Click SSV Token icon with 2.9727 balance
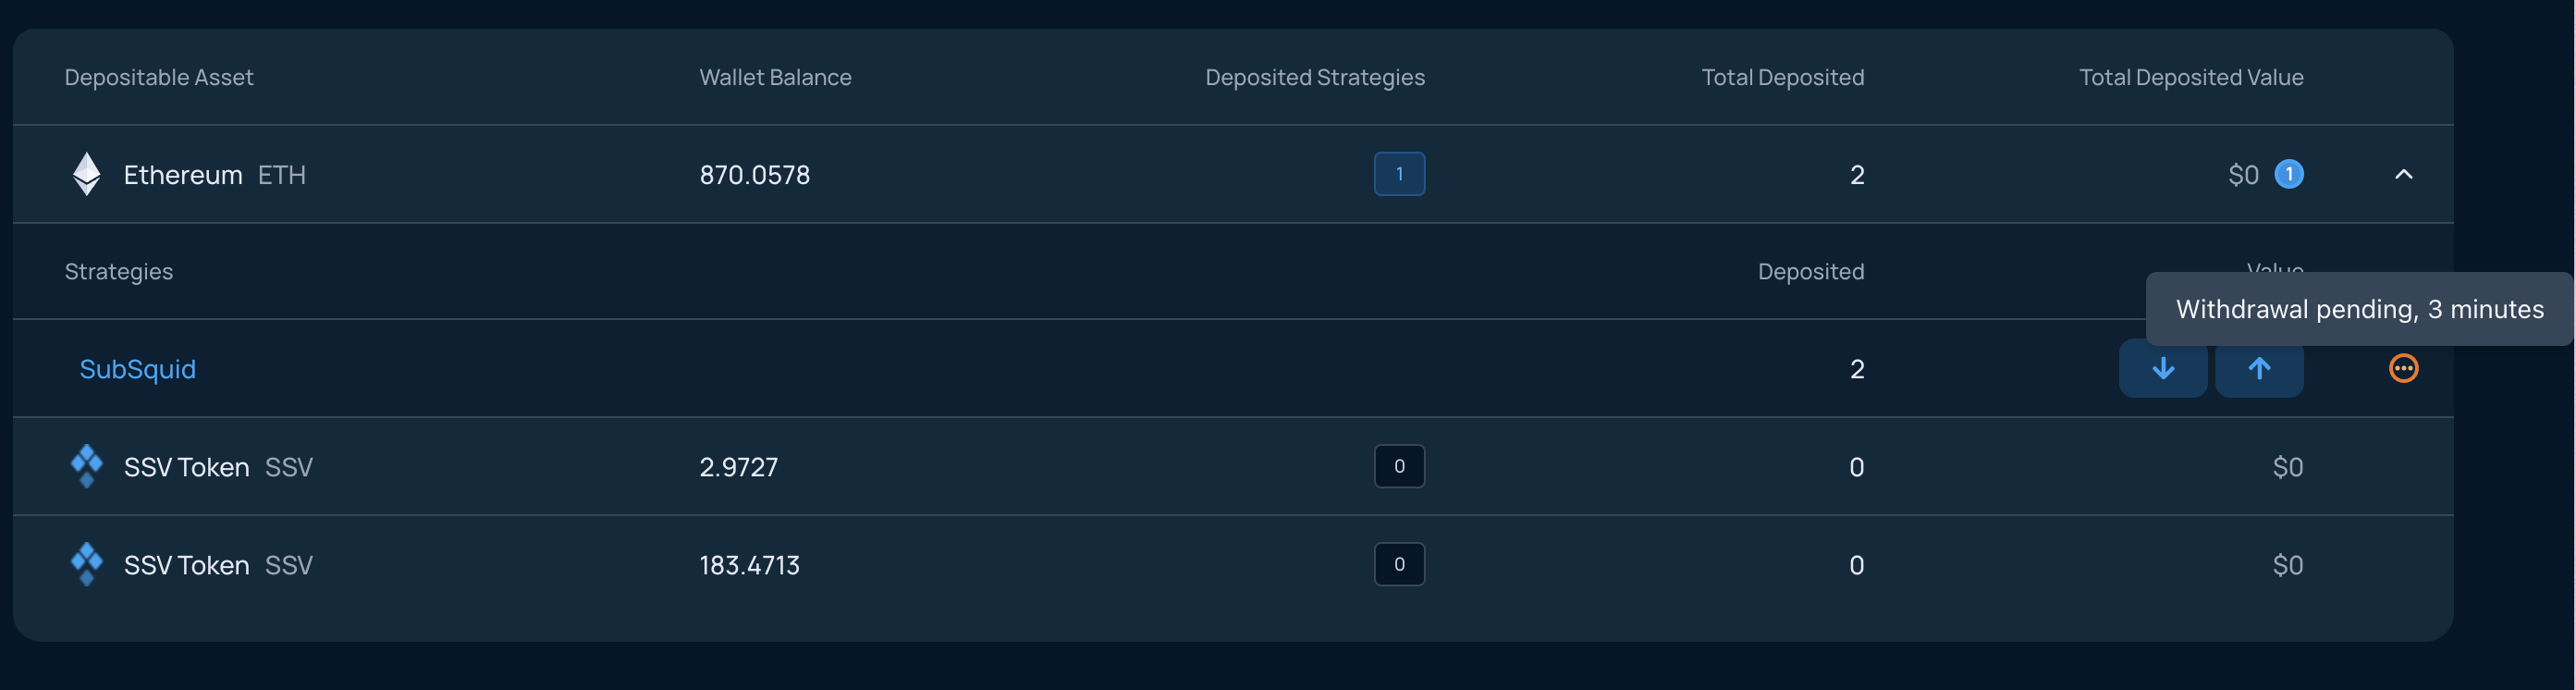Screen dimensions: 2576x690 click(x=87, y=466)
